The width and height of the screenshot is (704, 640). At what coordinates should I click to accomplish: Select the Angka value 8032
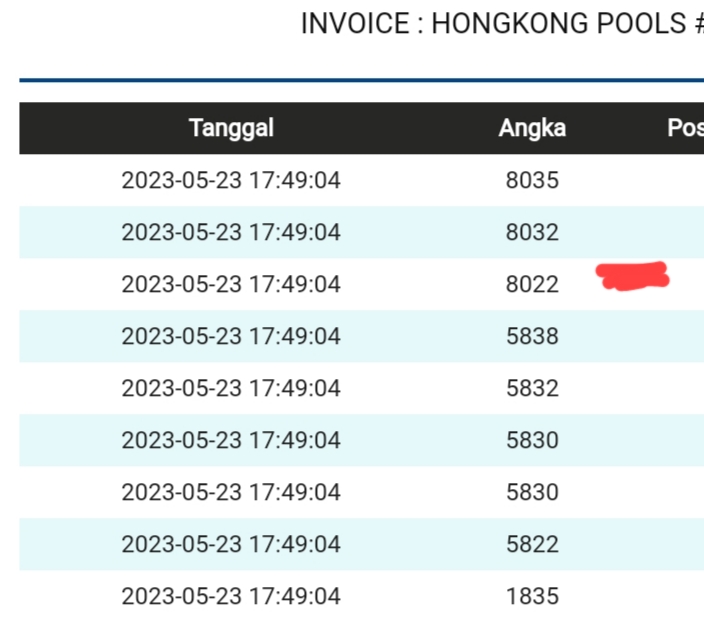pyautogui.click(x=532, y=233)
